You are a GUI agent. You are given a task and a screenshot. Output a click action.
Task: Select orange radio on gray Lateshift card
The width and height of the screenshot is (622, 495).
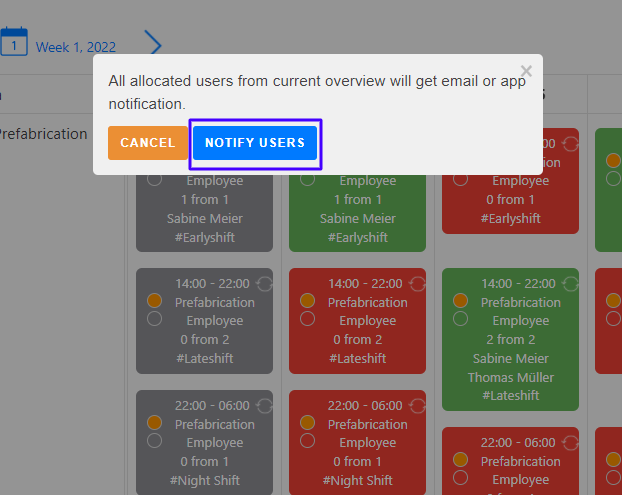point(154,300)
